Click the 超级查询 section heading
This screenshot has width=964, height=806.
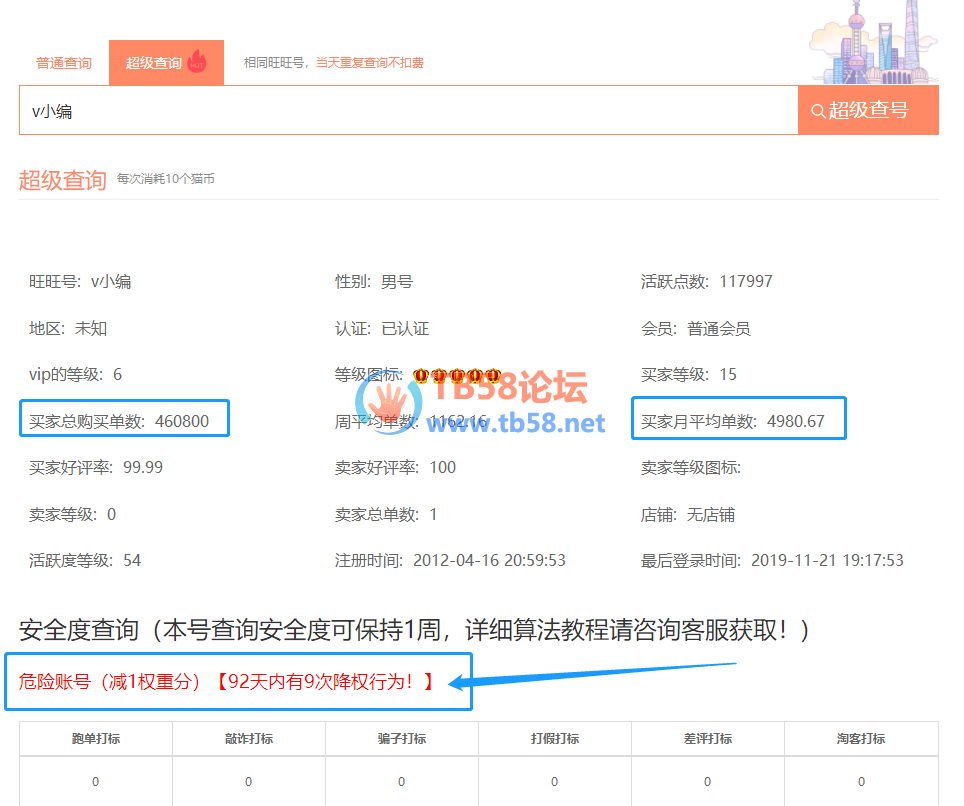pos(62,180)
